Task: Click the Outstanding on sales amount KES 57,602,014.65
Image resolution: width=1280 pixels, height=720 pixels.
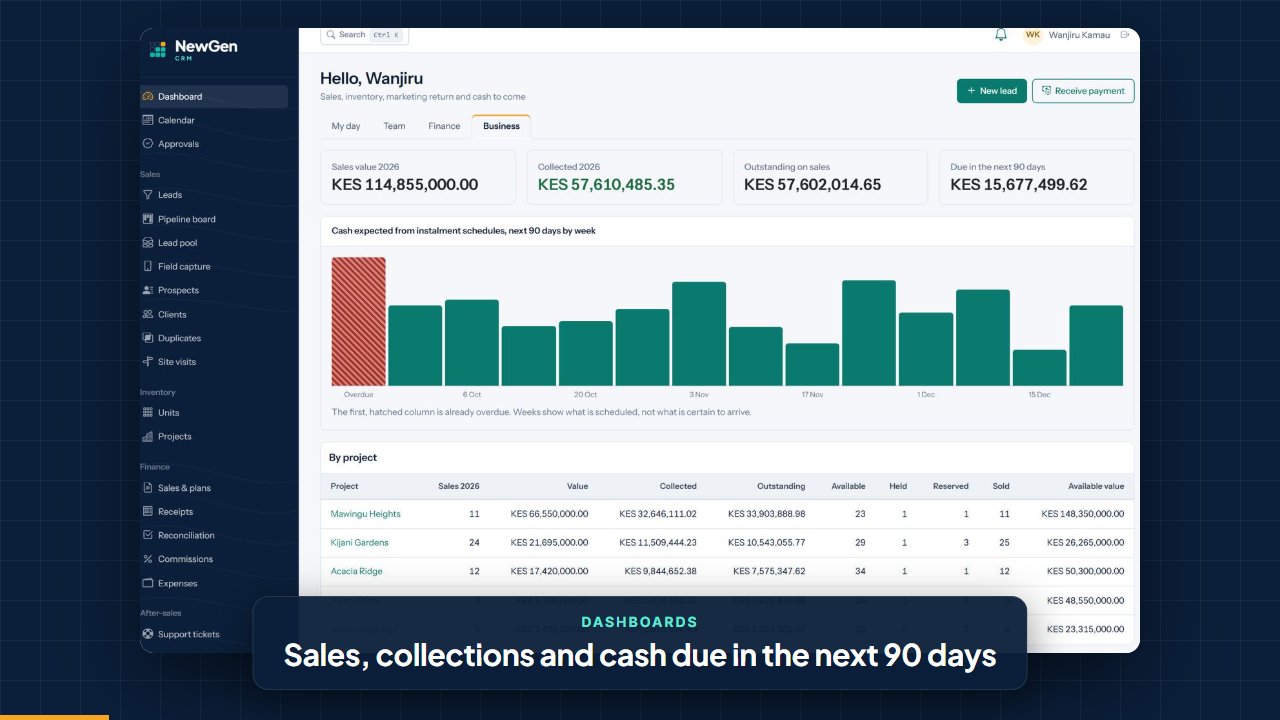Action: pyautogui.click(x=813, y=185)
